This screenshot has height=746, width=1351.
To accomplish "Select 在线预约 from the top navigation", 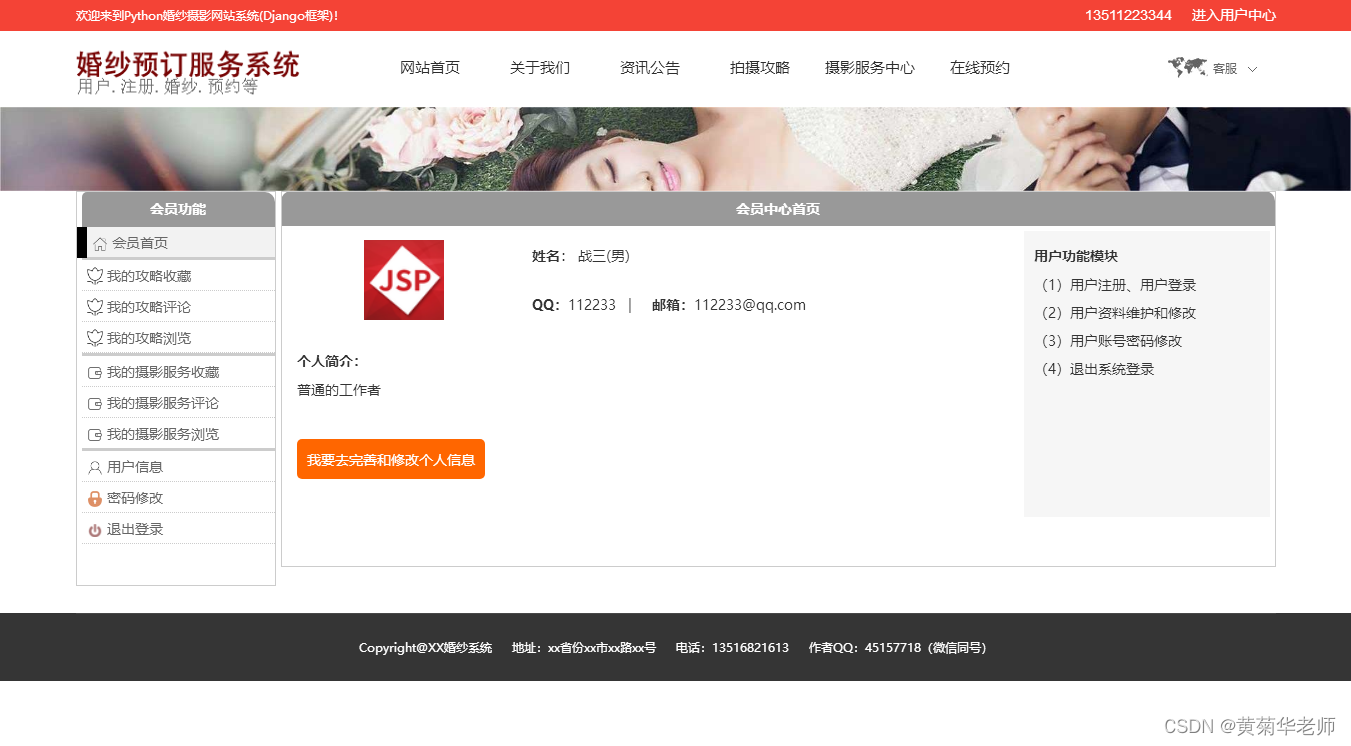I will pyautogui.click(x=979, y=67).
